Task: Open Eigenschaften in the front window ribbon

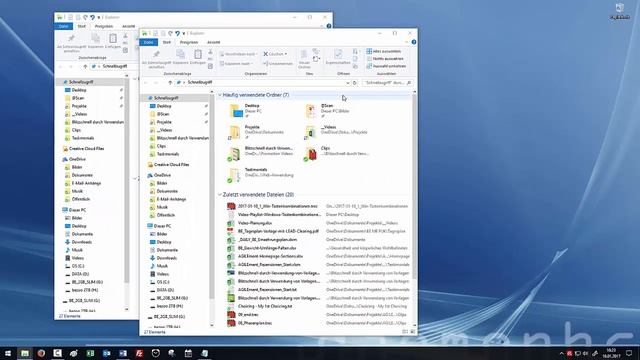Action: click(338, 57)
